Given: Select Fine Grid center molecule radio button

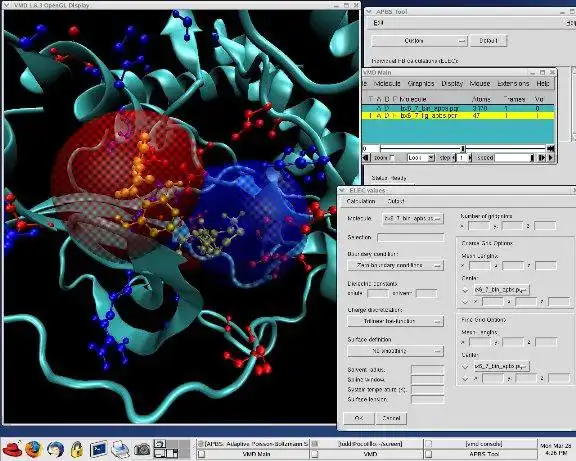Looking at the screenshot, I should pyautogui.click(x=465, y=367).
